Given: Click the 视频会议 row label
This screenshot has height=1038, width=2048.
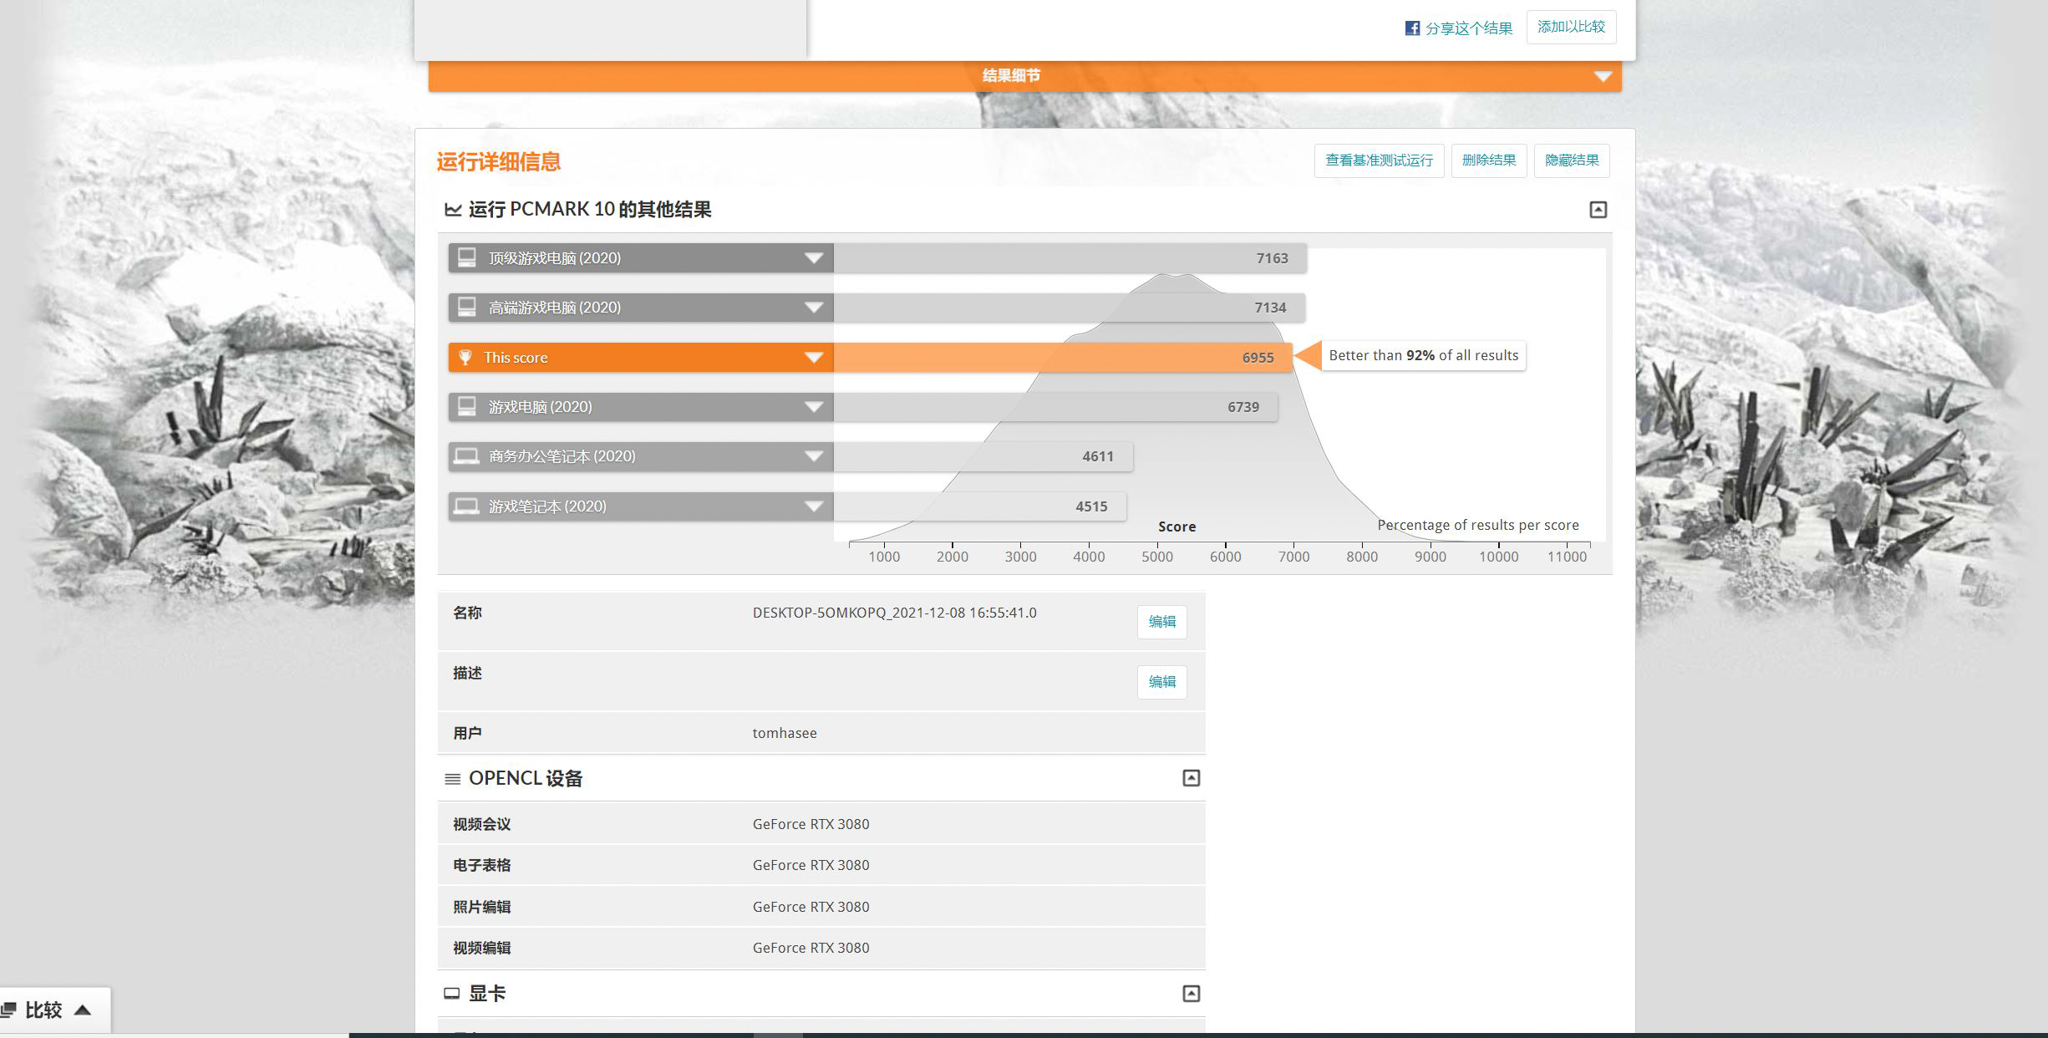Looking at the screenshot, I should [481, 824].
